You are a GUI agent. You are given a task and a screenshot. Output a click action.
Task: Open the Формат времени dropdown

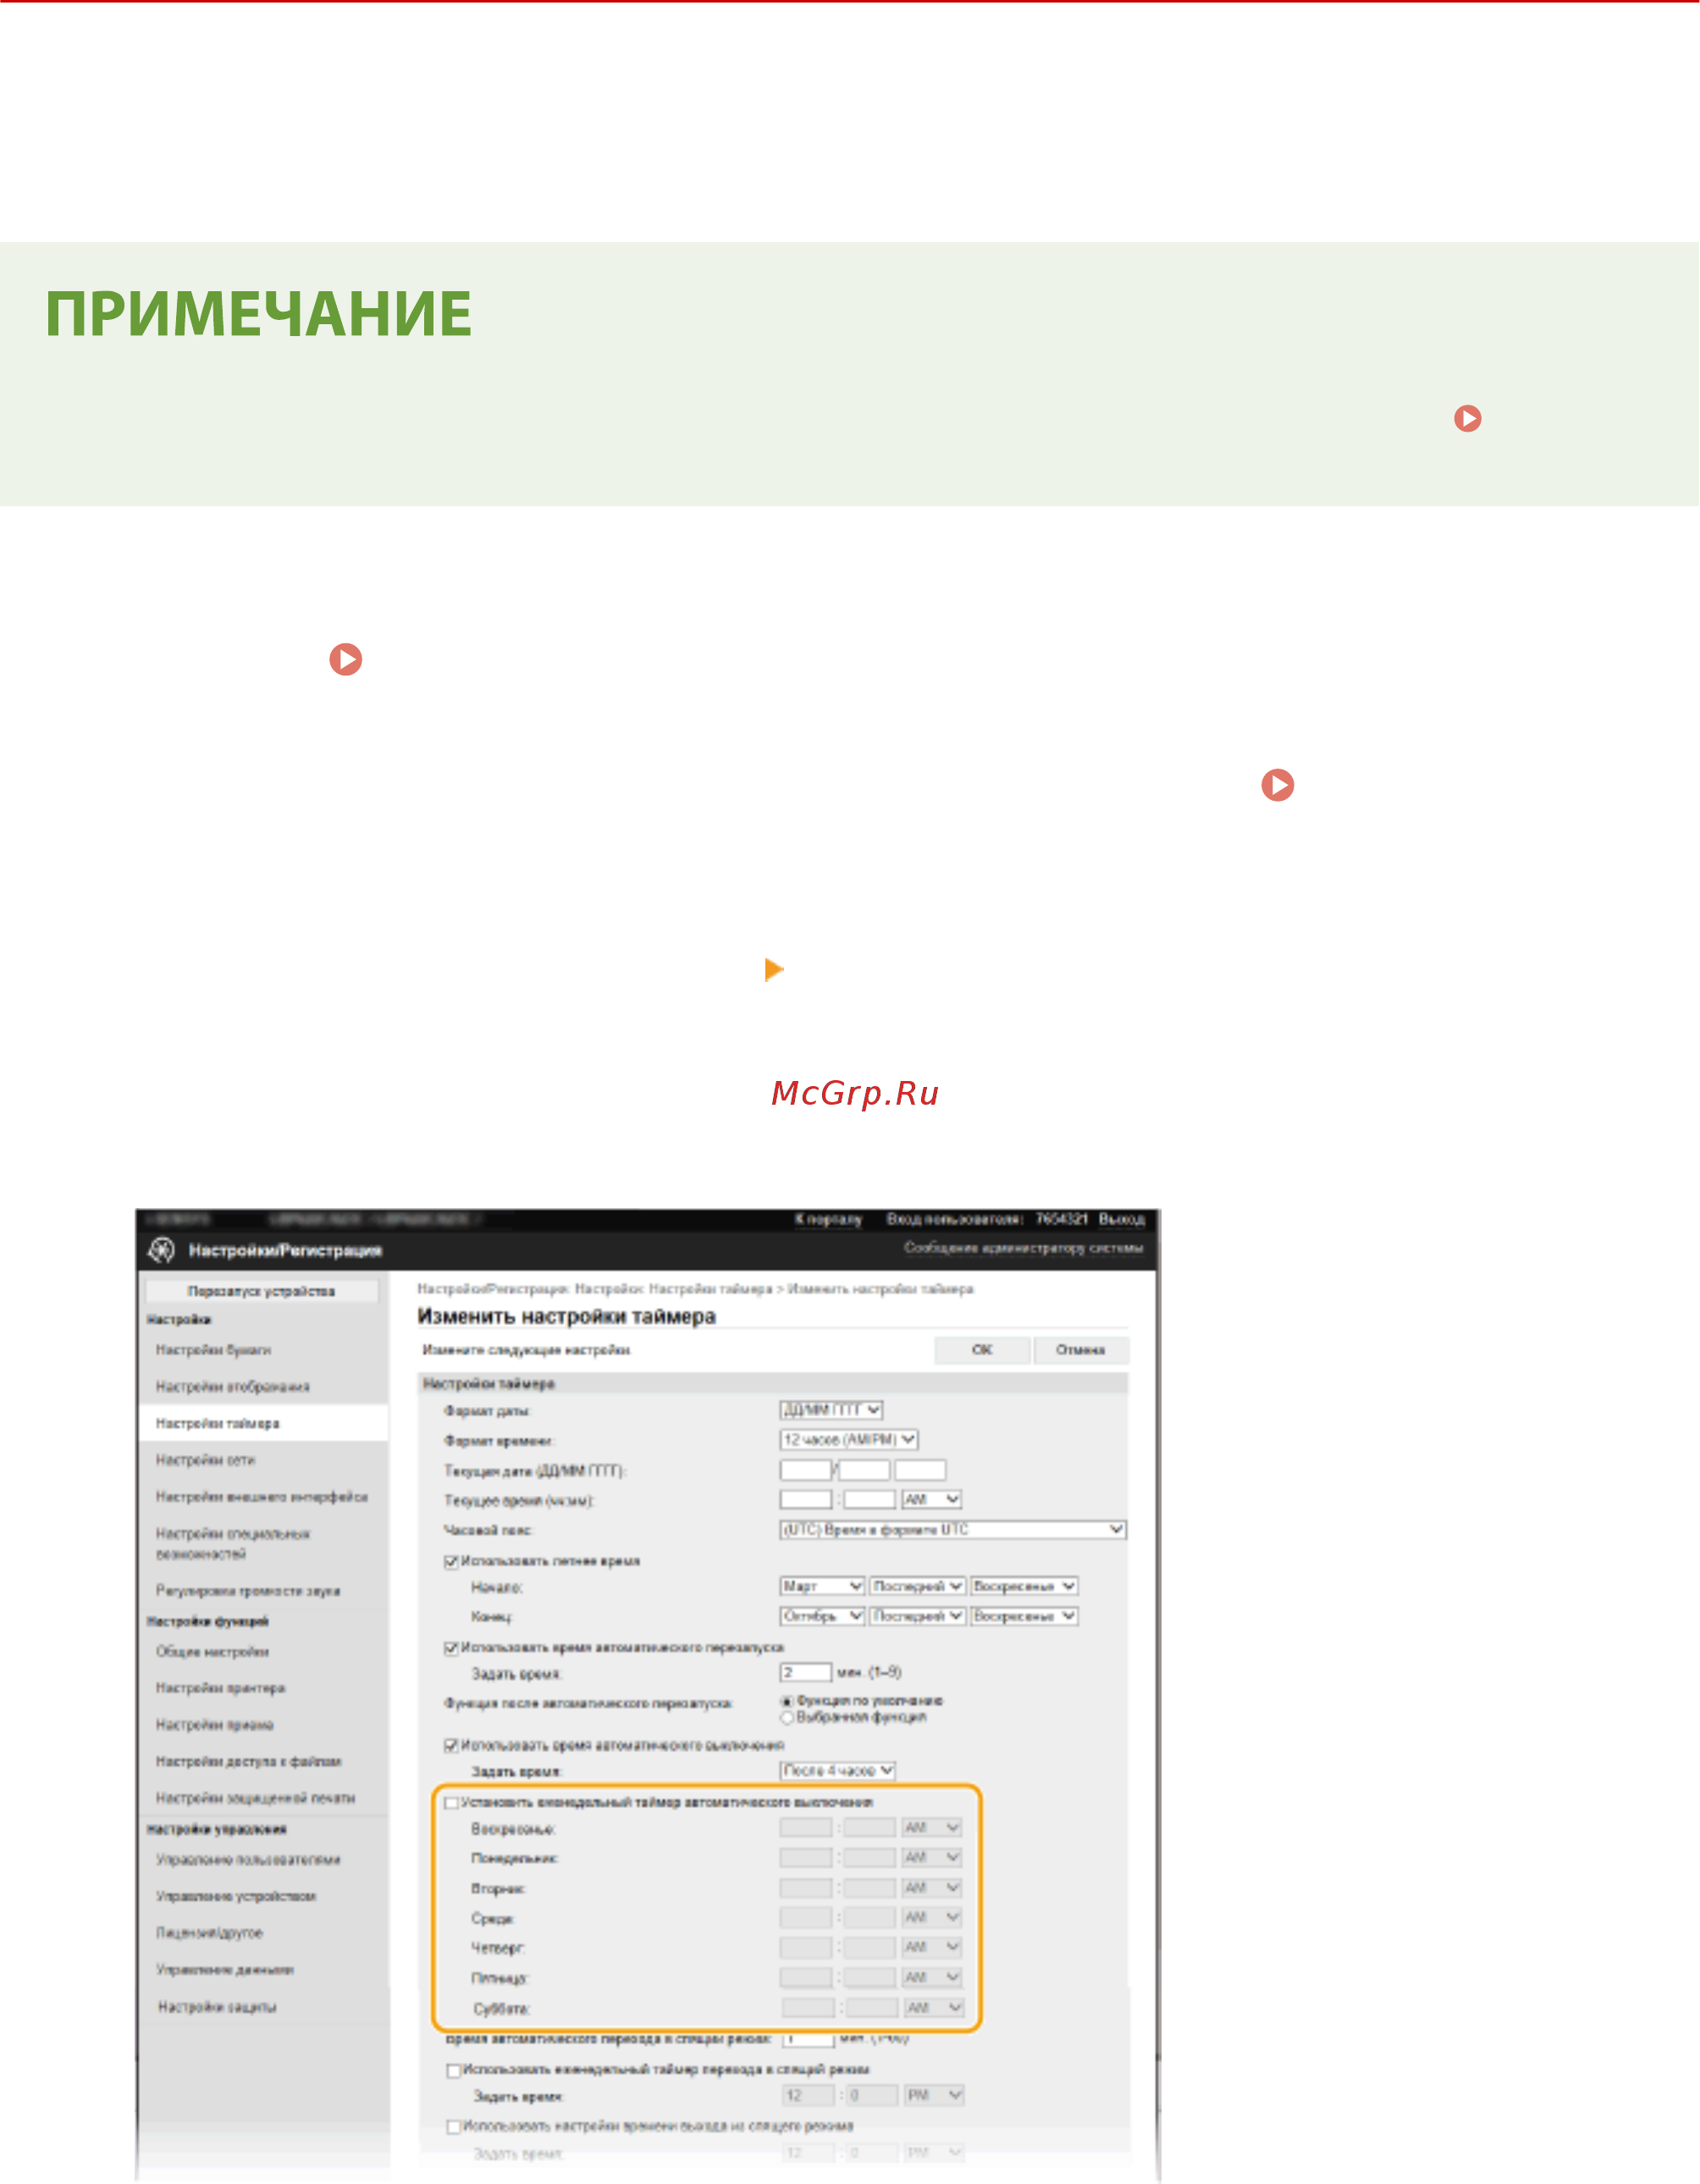pyautogui.click(x=849, y=1440)
